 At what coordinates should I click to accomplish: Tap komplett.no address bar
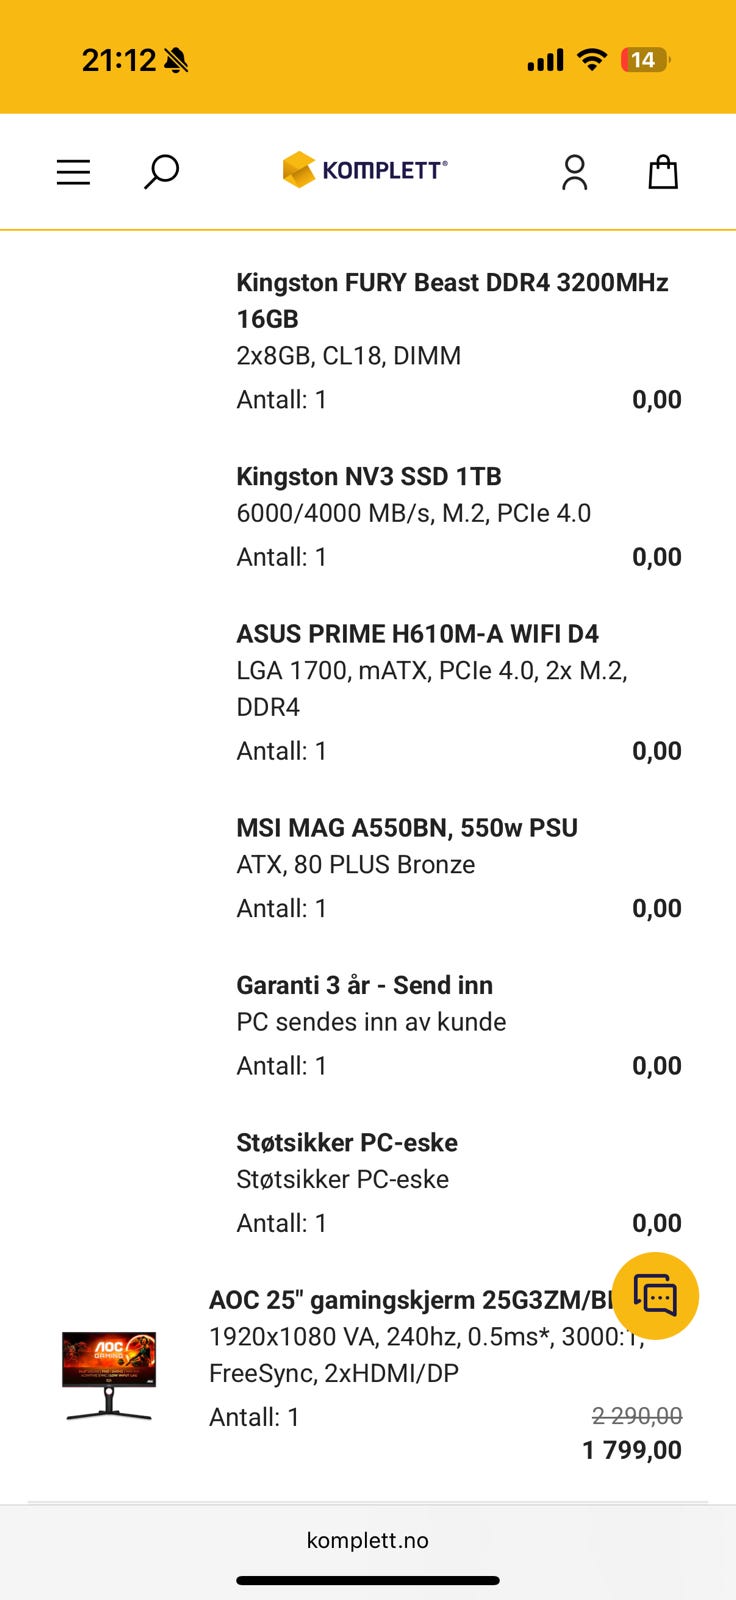[368, 1540]
